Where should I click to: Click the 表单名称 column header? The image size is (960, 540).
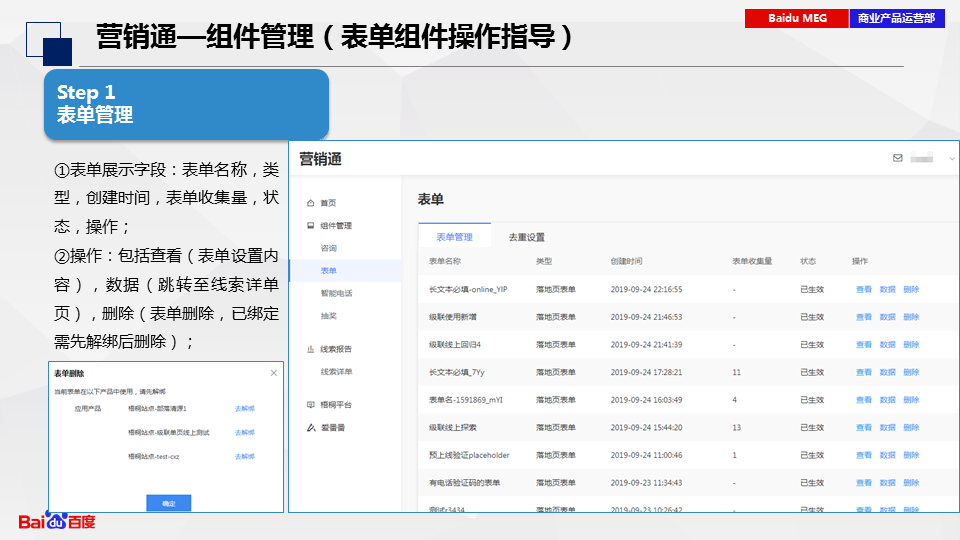(445, 261)
